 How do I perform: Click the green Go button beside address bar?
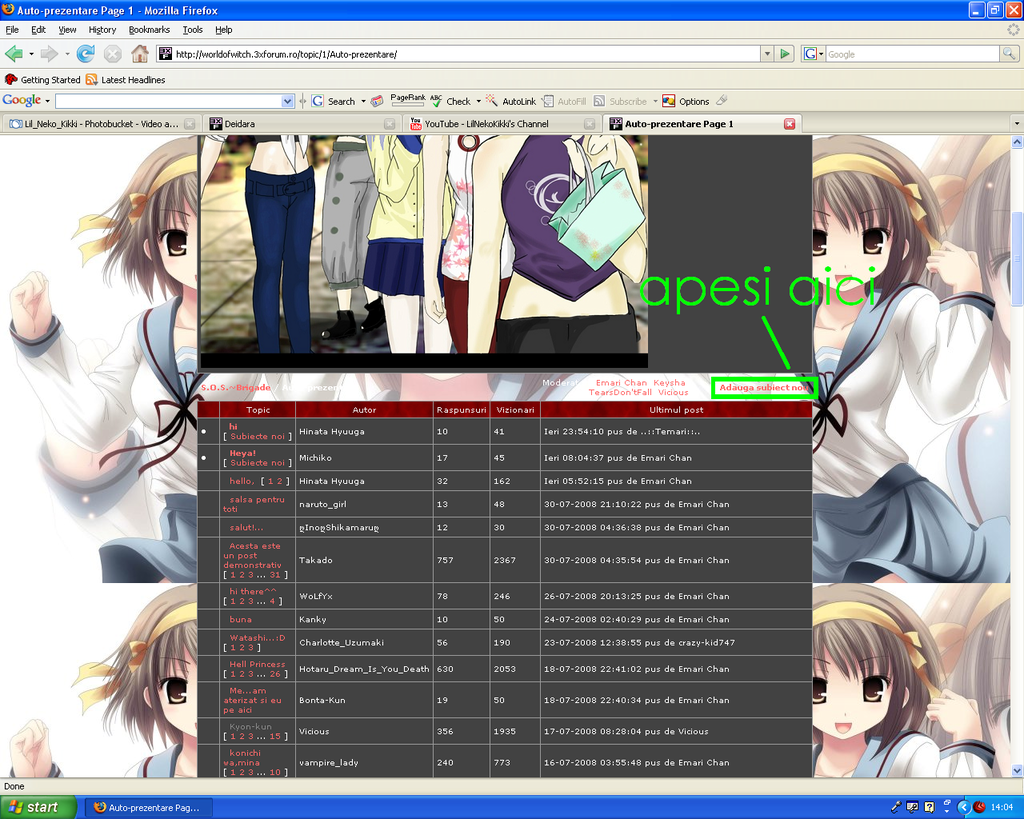coord(784,54)
